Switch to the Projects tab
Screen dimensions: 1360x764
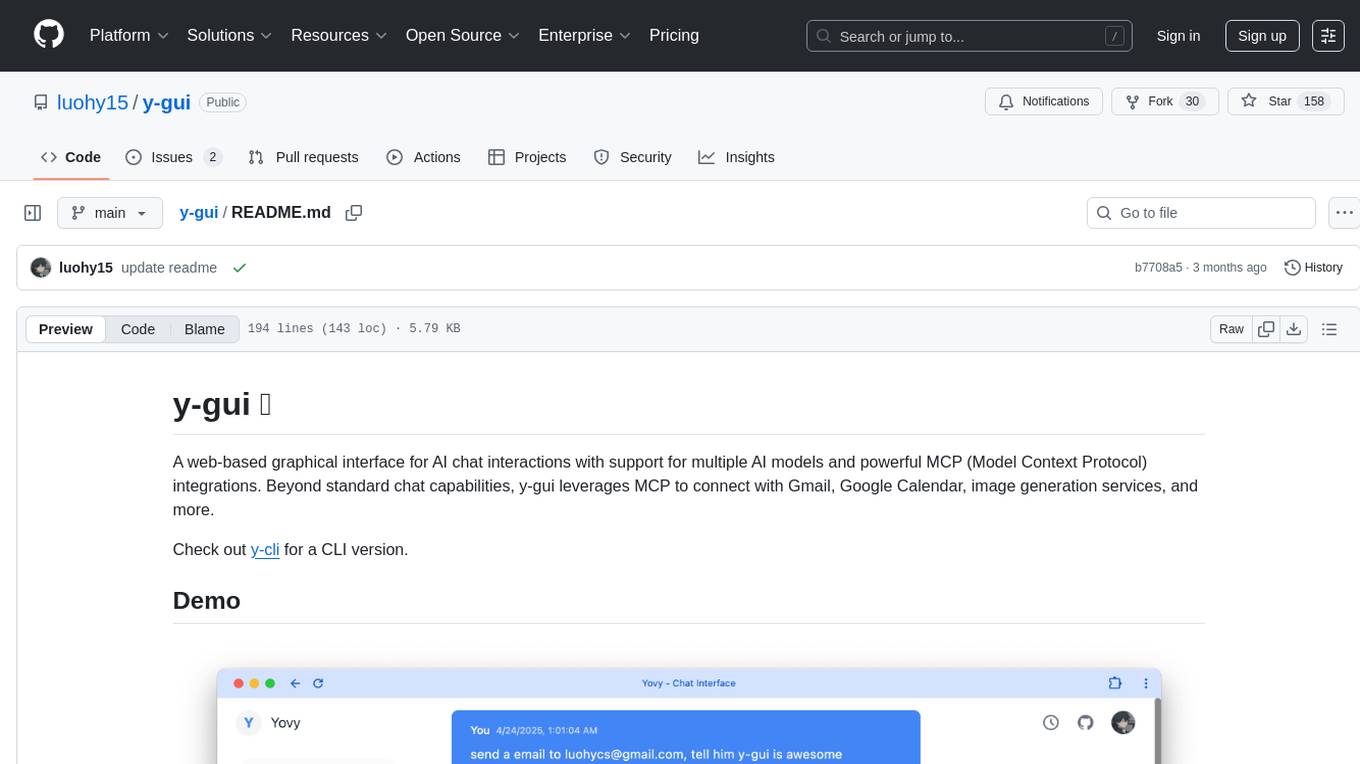tap(527, 157)
